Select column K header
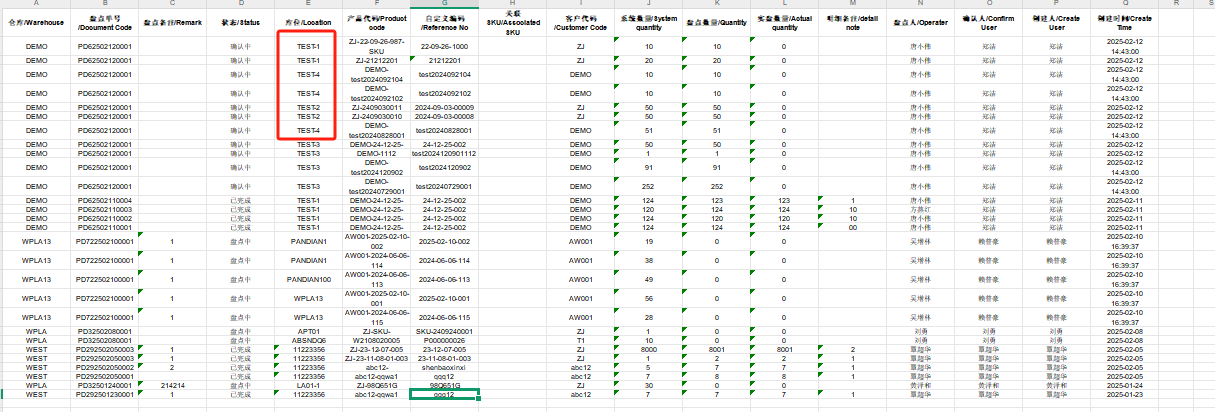Image resolution: width=1215 pixels, height=412 pixels. tap(717, 5)
